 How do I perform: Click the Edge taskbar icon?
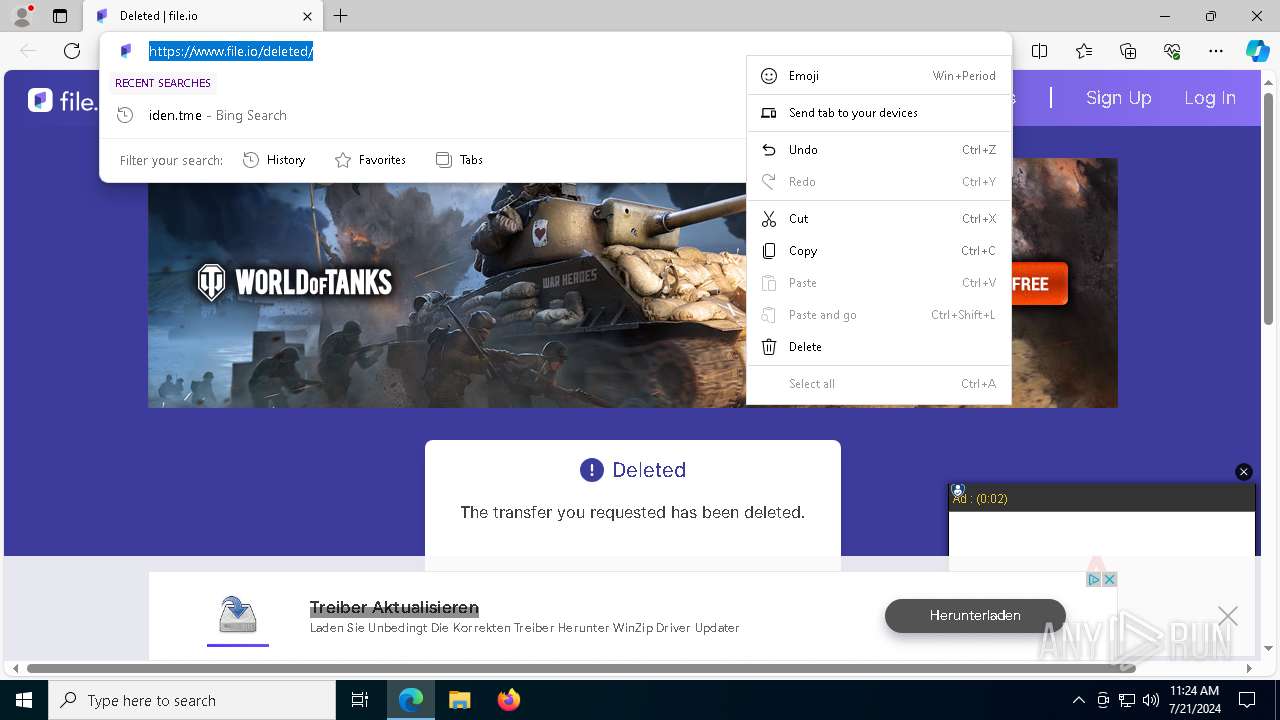(x=411, y=700)
